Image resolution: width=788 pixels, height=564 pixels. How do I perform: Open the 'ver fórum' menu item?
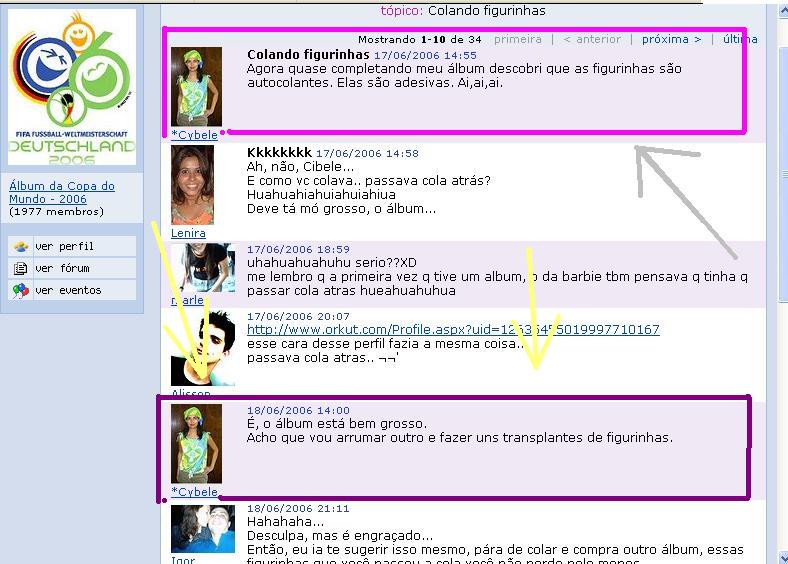click(x=72, y=268)
